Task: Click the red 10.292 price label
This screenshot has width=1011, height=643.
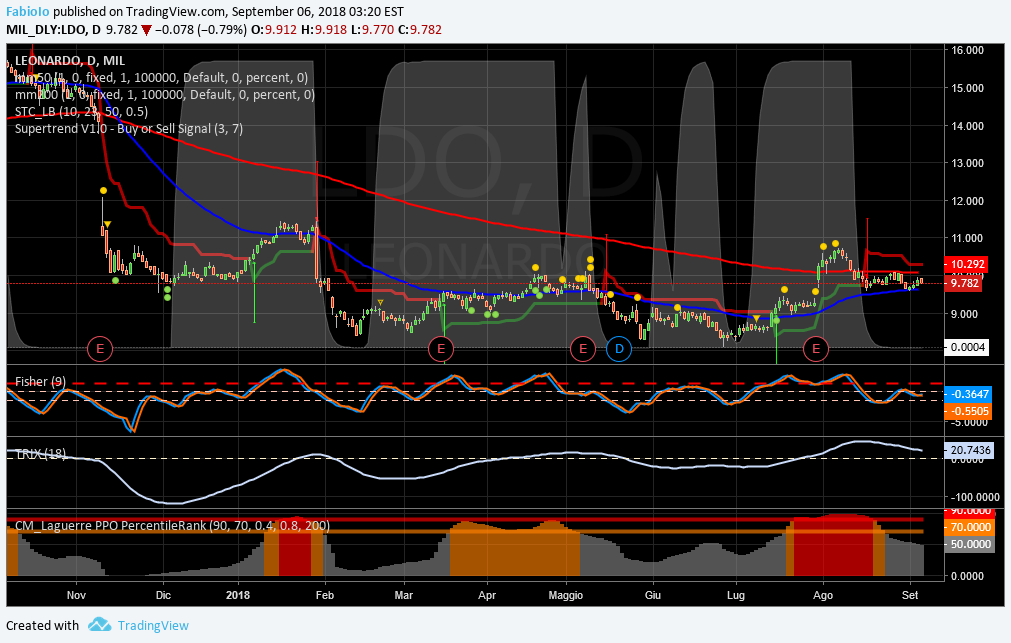Action: click(x=967, y=264)
